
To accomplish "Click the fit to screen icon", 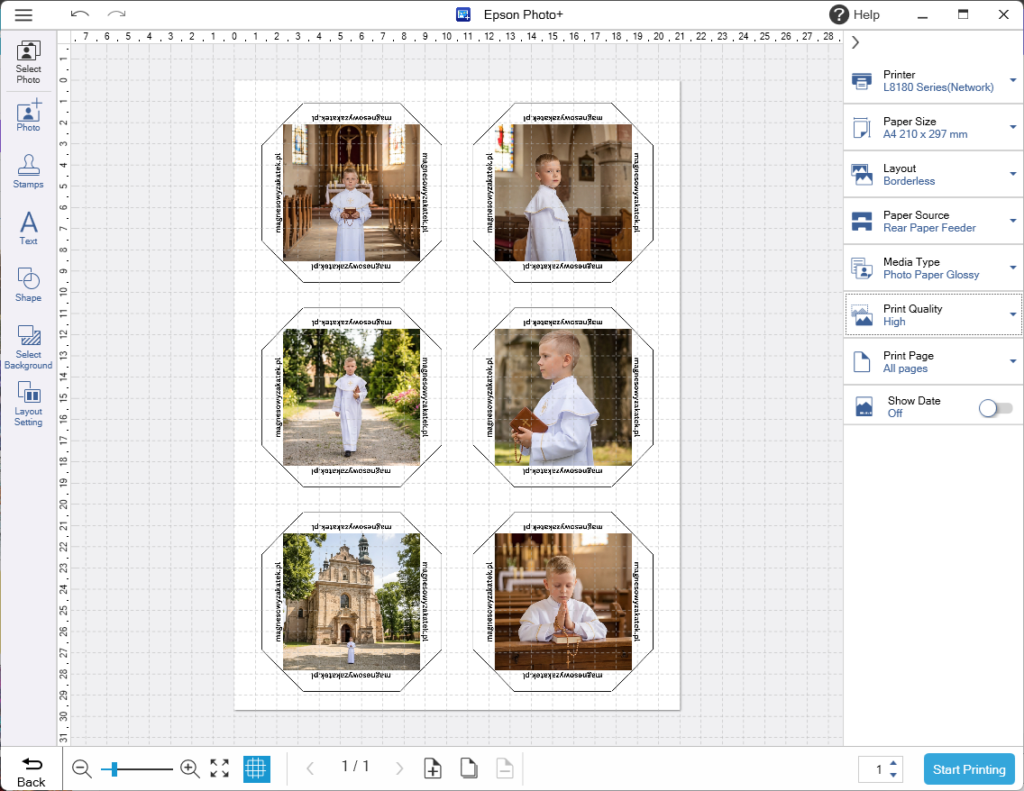I will [x=220, y=768].
